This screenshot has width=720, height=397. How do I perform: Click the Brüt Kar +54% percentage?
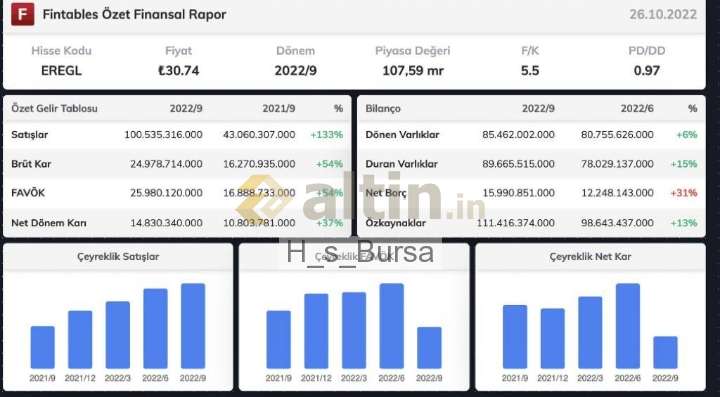tap(329, 164)
